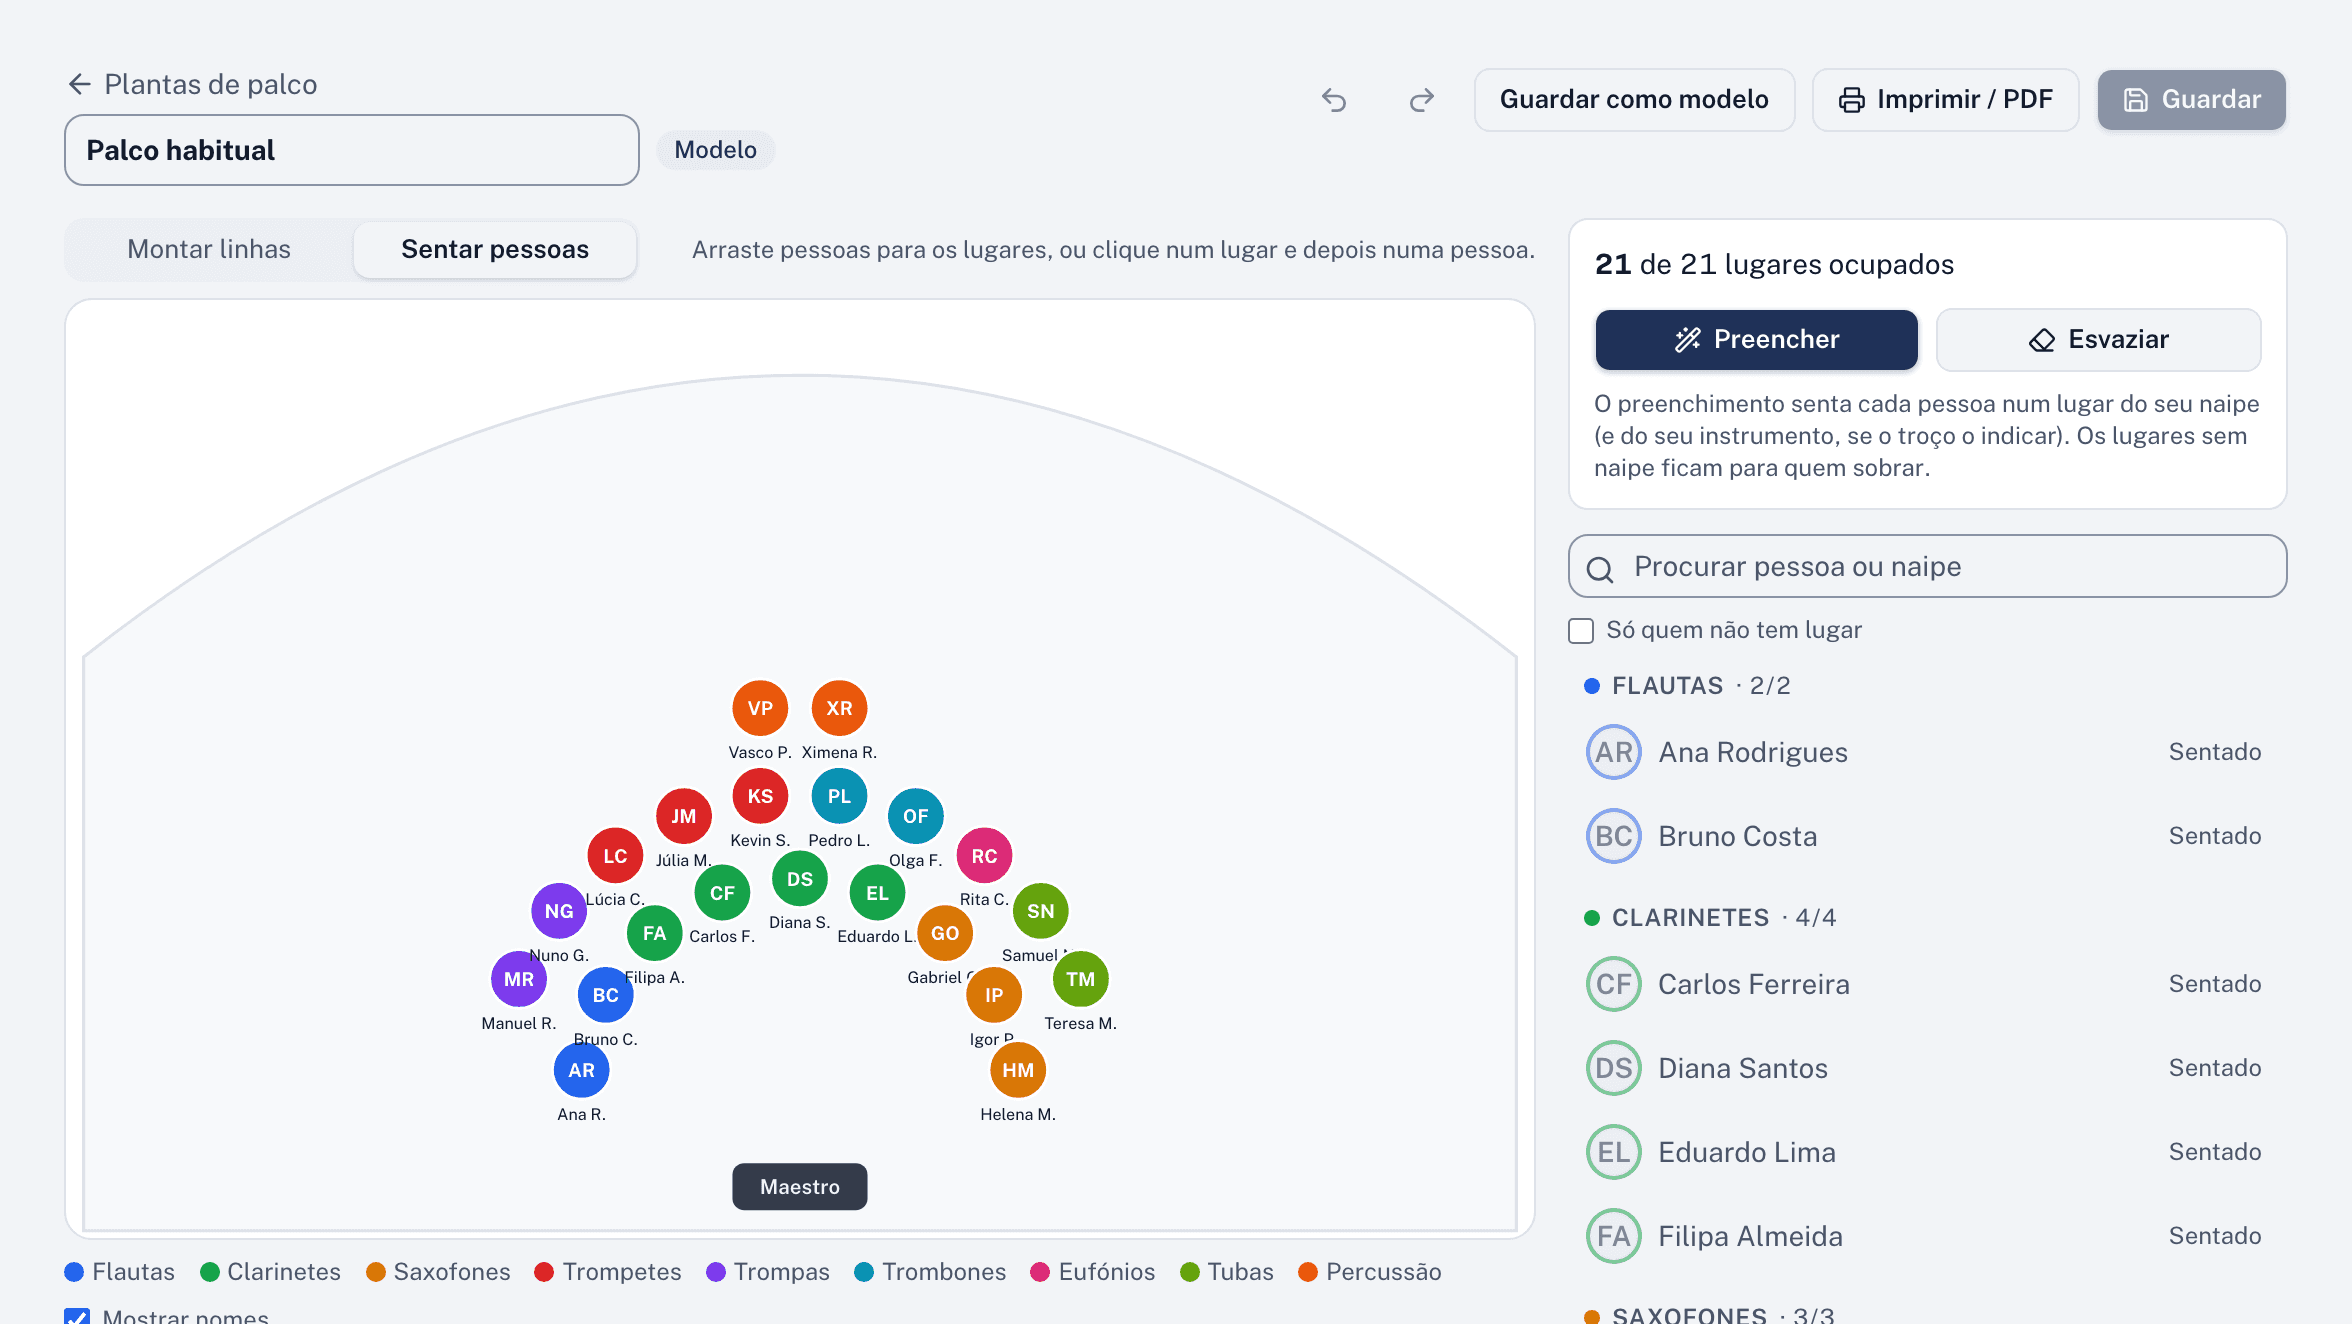Click the SN seat Samuel
2352x1324 pixels.
click(x=1041, y=911)
